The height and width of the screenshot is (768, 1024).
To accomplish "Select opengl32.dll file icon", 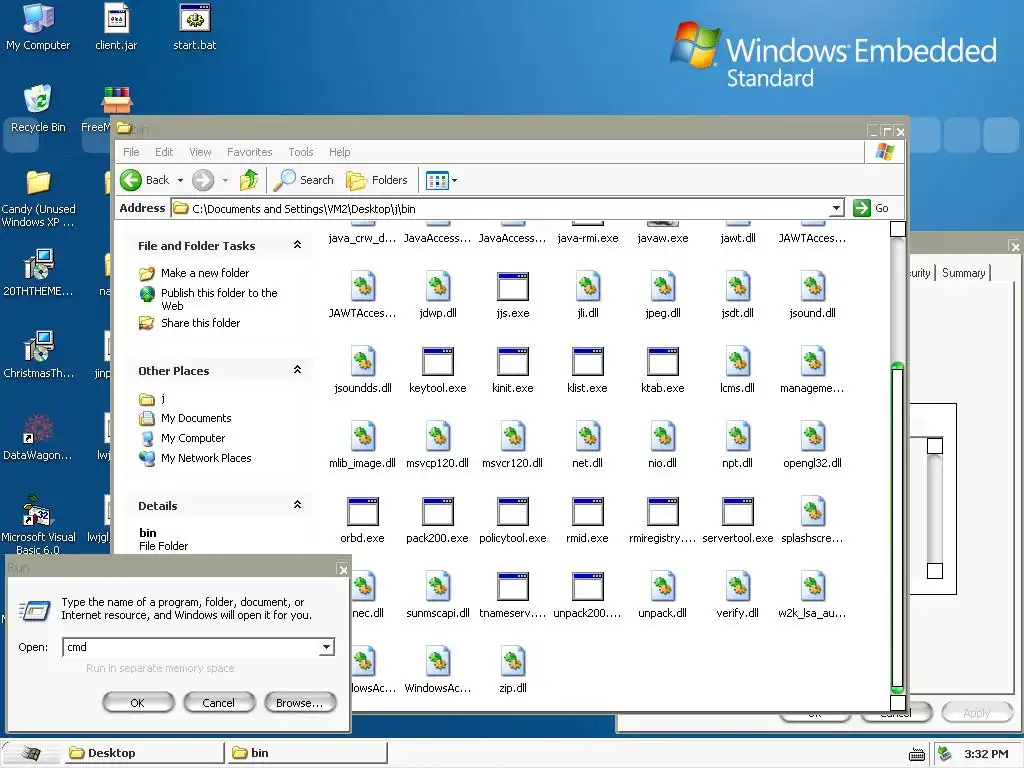I will pyautogui.click(x=812, y=437).
